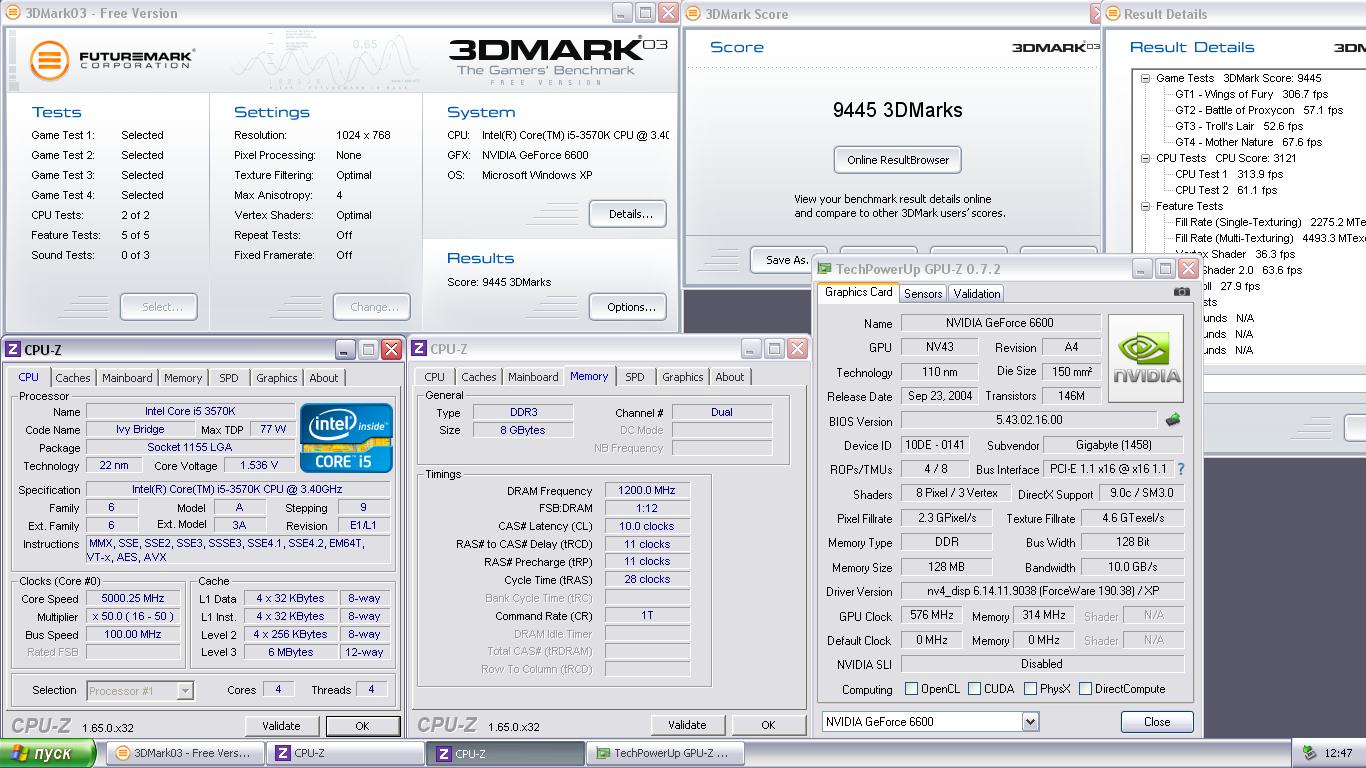Select the GT1 - Wings of Fury row
The height and width of the screenshot is (768, 1366).
[1251, 94]
